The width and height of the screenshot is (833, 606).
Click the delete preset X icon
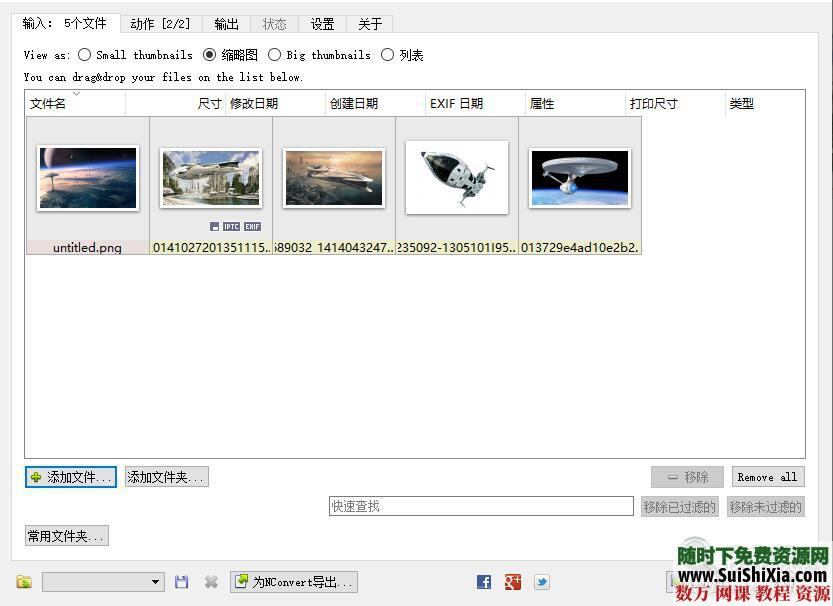point(211,582)
